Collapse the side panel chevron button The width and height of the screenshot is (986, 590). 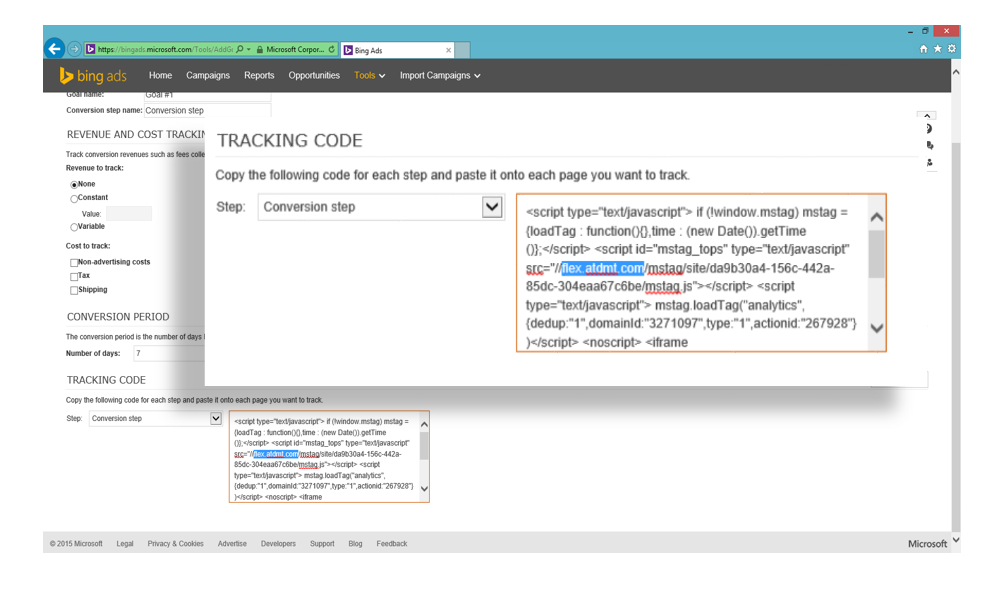point(927,116)
